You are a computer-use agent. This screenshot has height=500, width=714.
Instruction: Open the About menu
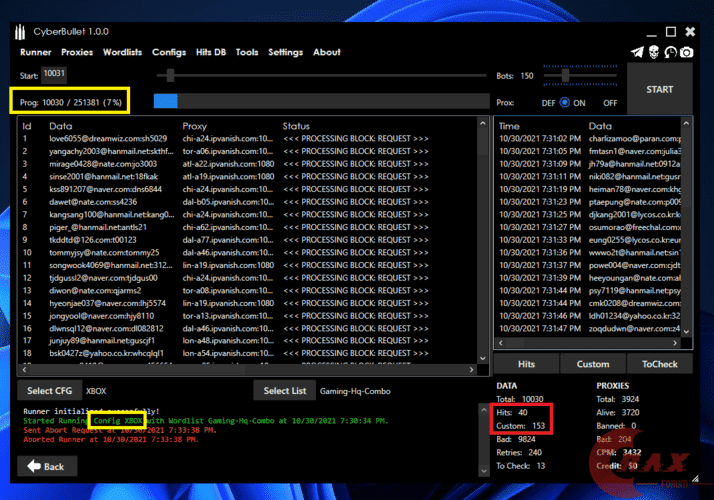coord(326,52)
